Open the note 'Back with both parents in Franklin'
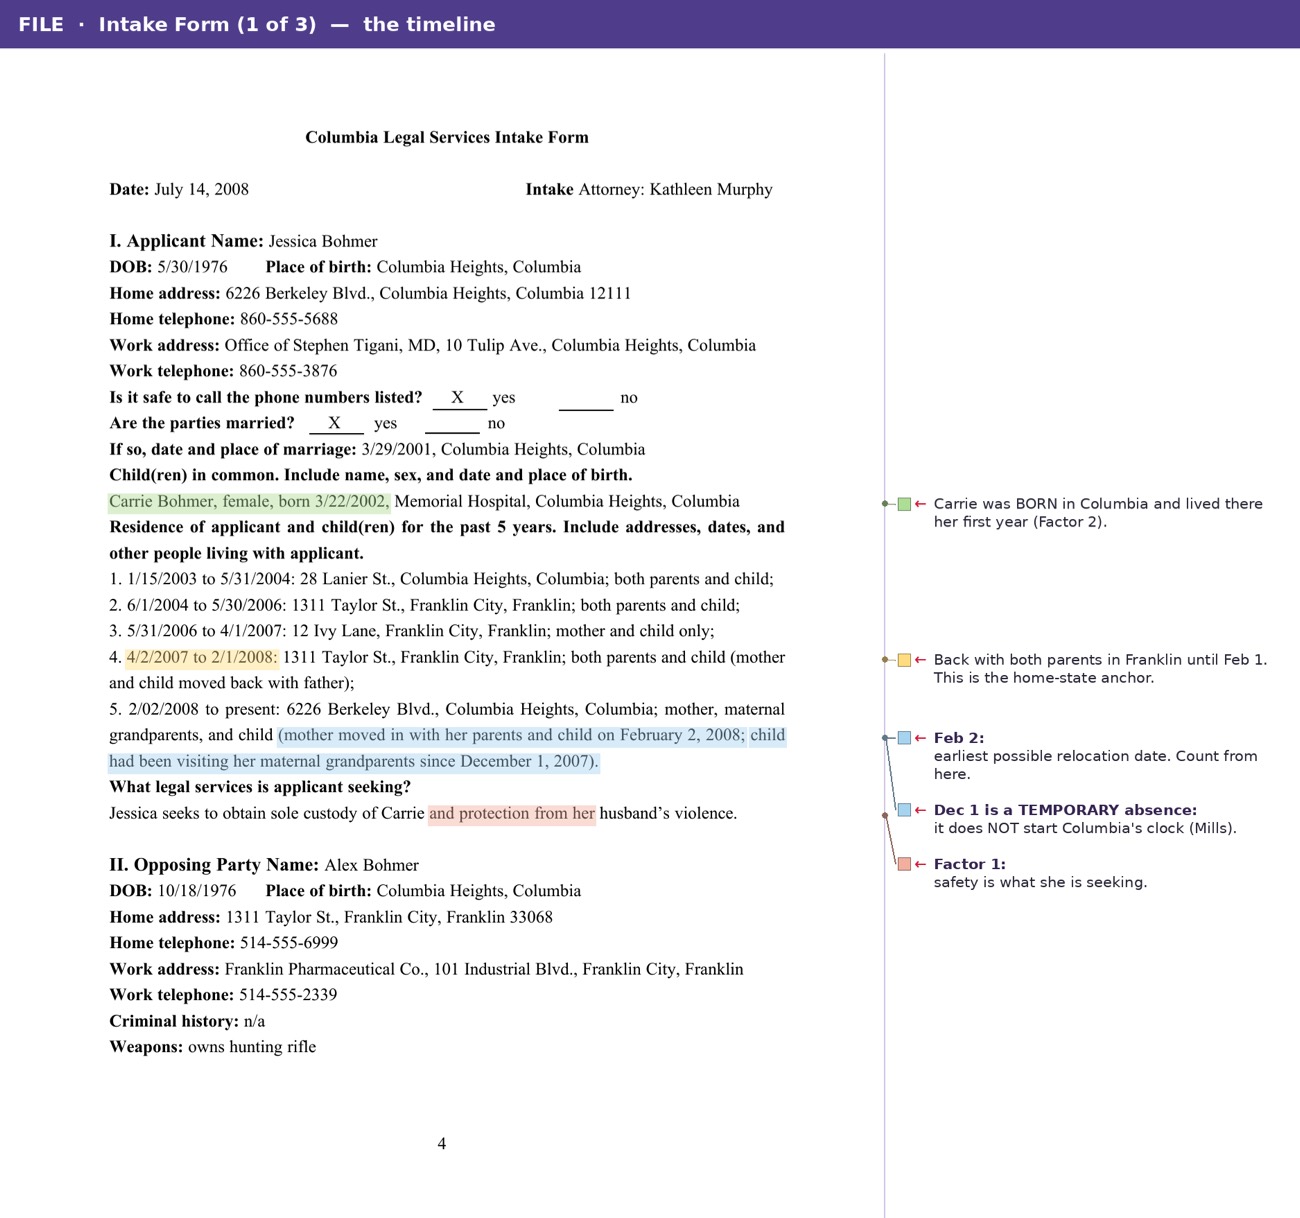1300x1218 pixels. [1100, 669]
